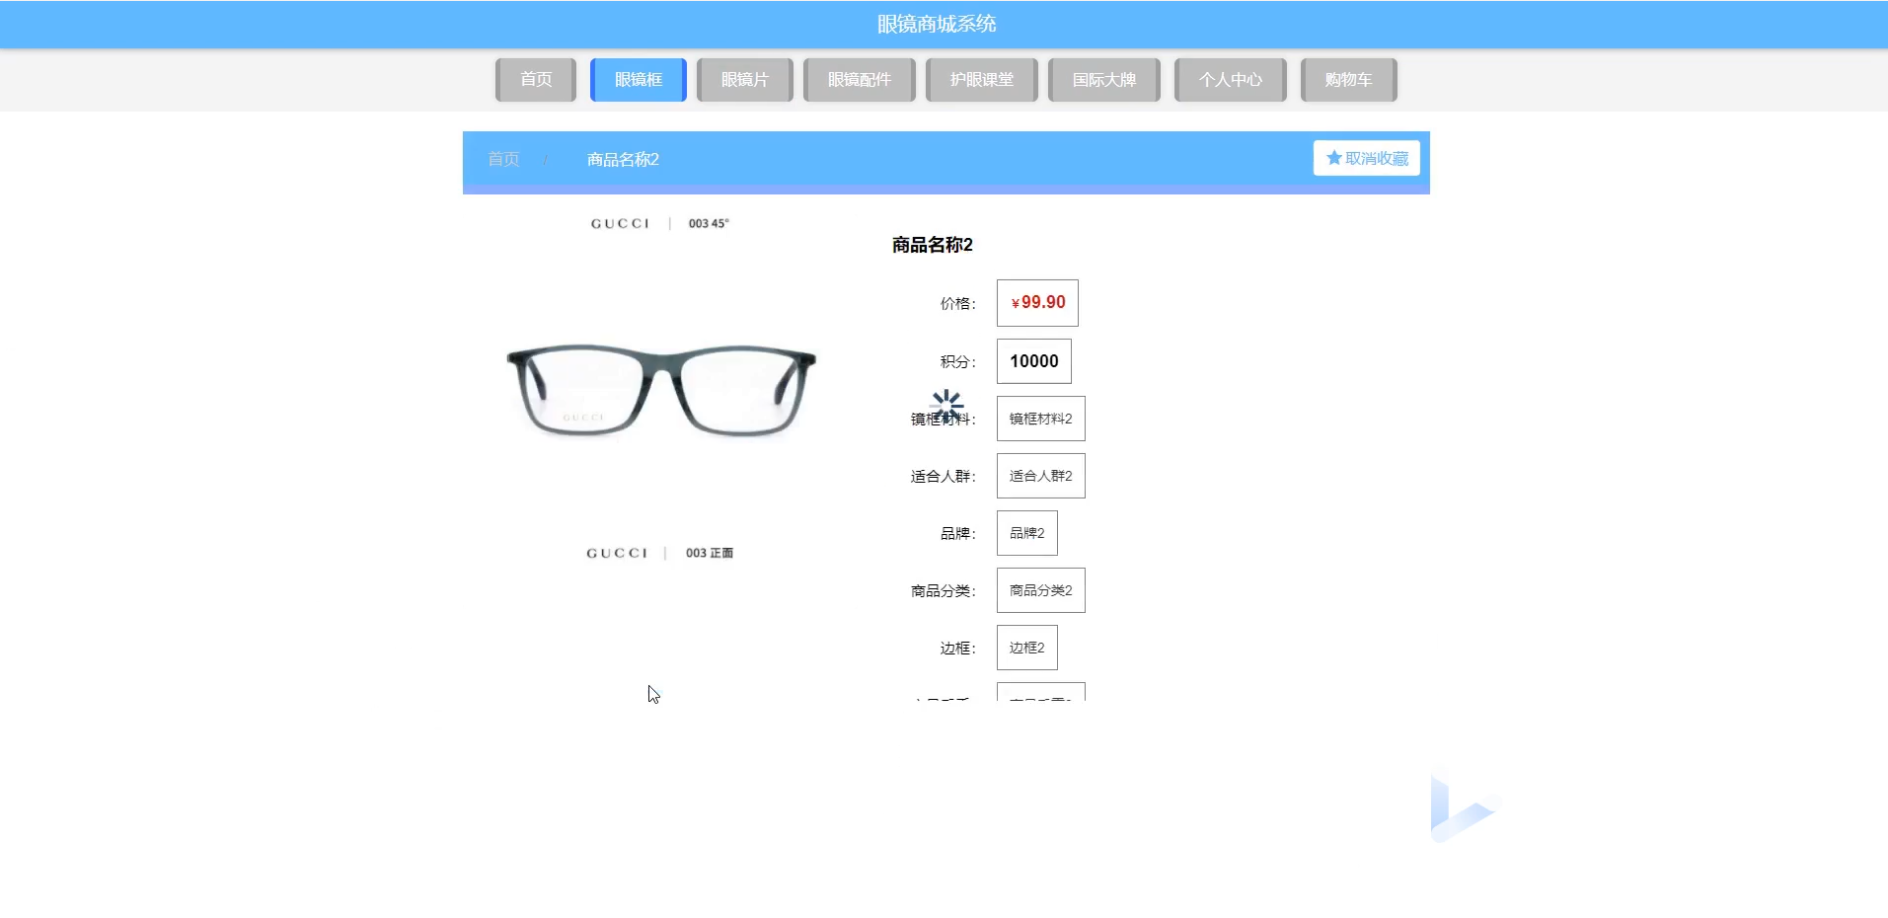Click the 镜框材料2 value box
The width and height of the screenshot is (1888, 918).
coord(1041,419)
